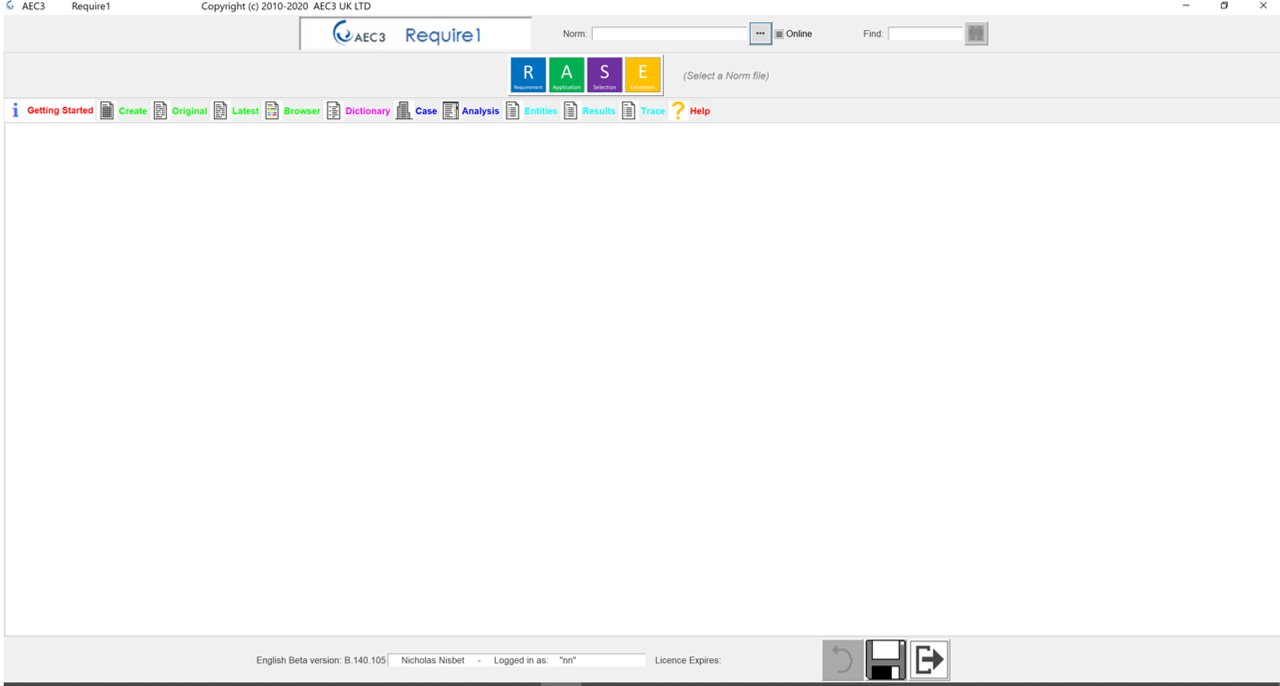Image resolution: width=1280 pixels, height=686 pixels.
Task: Click the green A Application tile
Action: click(566, 75)
